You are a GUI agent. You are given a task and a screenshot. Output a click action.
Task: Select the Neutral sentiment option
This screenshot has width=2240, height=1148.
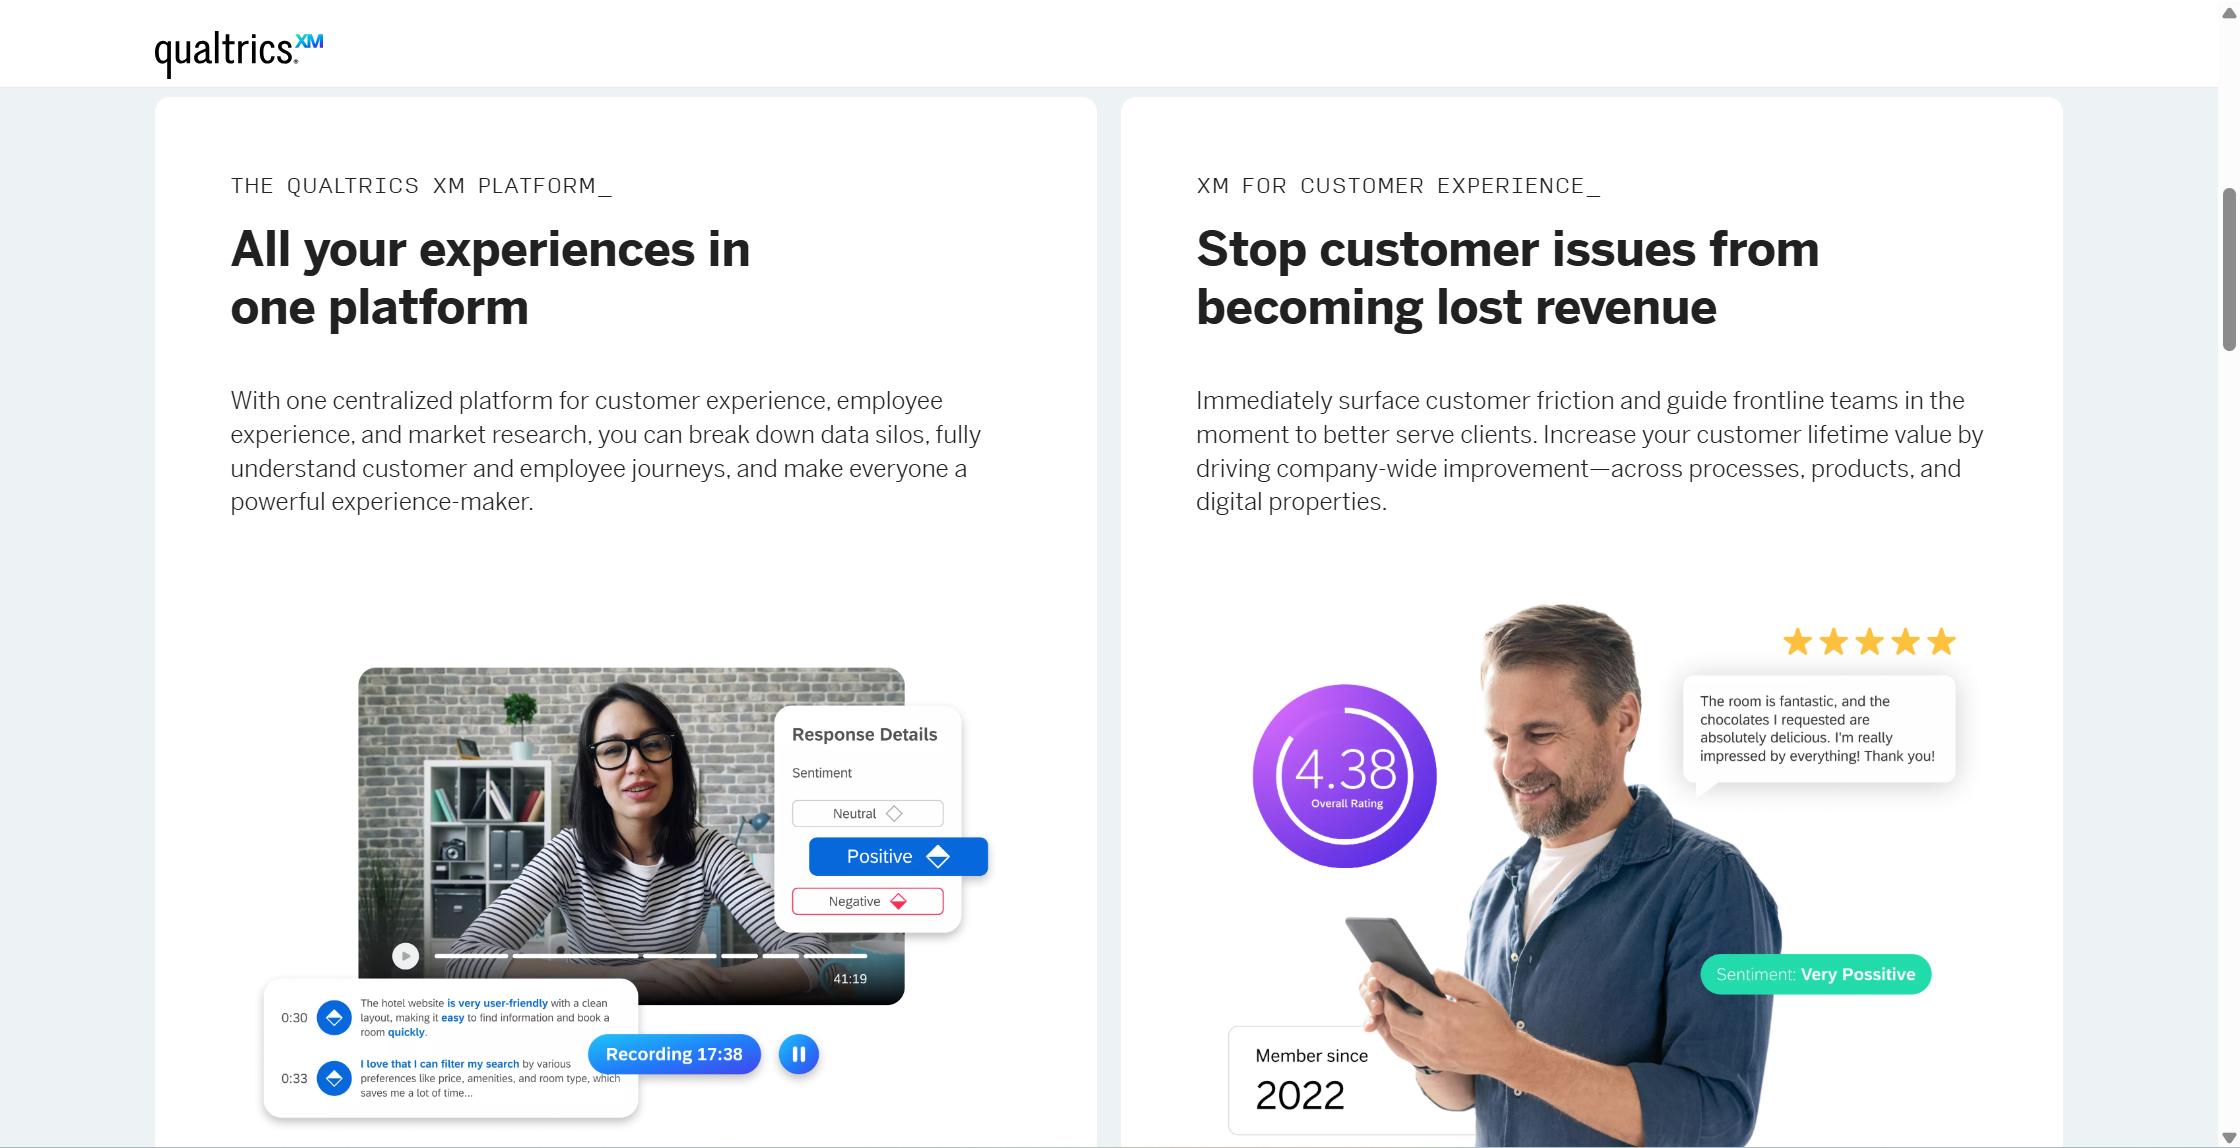pyautogui.click(x=867, y=814)
